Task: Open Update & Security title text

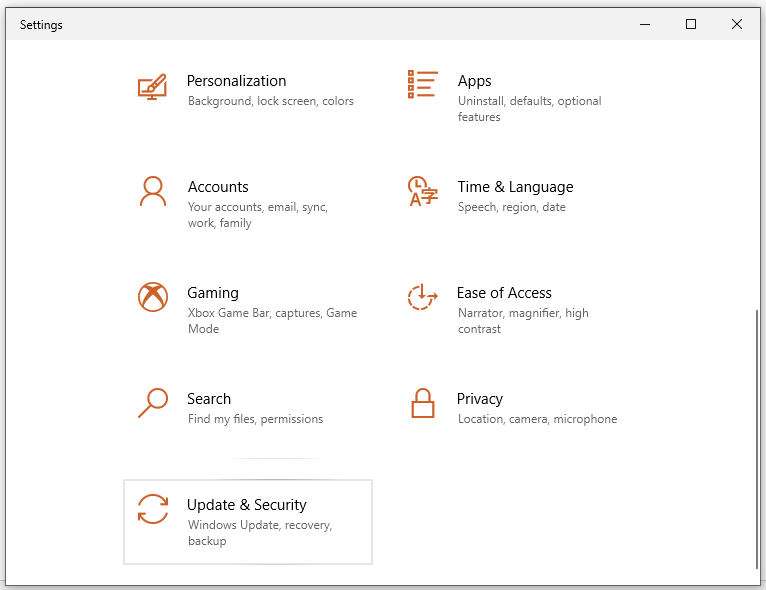Action: [x=246, y=505]
